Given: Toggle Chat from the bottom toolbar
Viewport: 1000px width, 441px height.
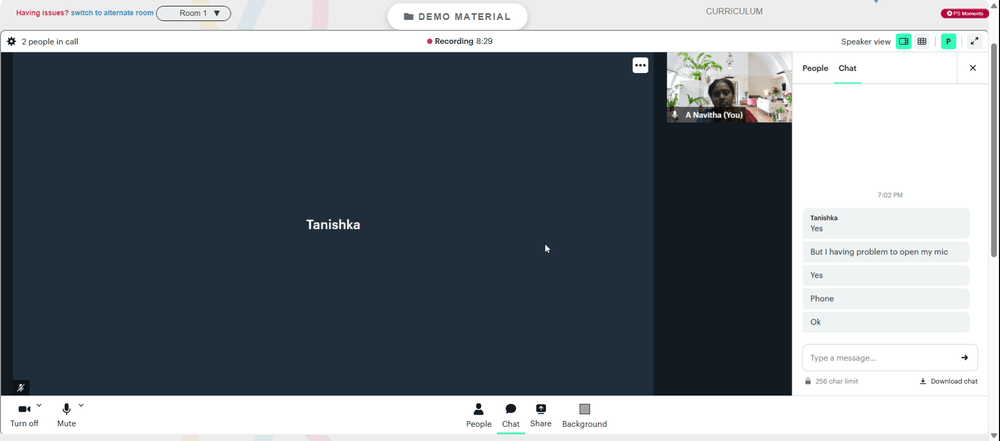Looking at the screenshot, I should click(511, 415).
